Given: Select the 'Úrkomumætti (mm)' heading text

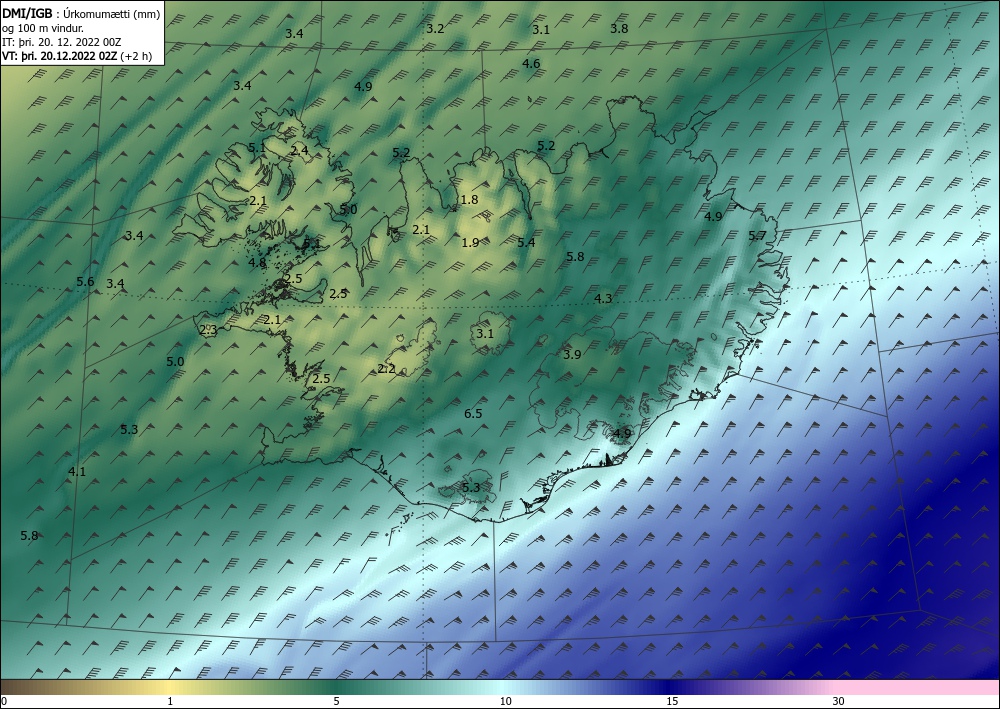Looking at the screenshot, I should coord(112,14).
